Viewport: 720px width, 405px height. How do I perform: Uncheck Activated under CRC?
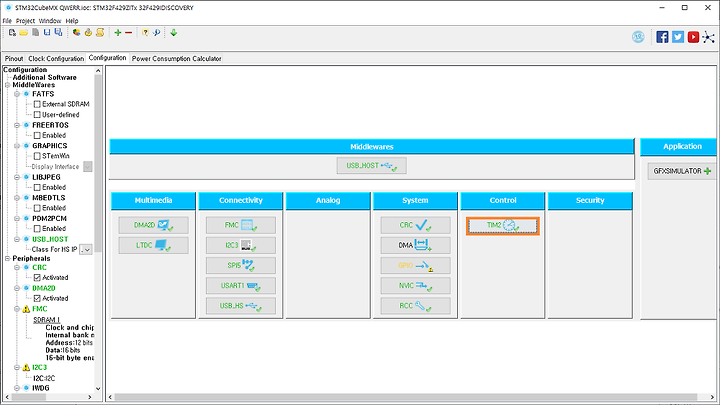(37, 278)
